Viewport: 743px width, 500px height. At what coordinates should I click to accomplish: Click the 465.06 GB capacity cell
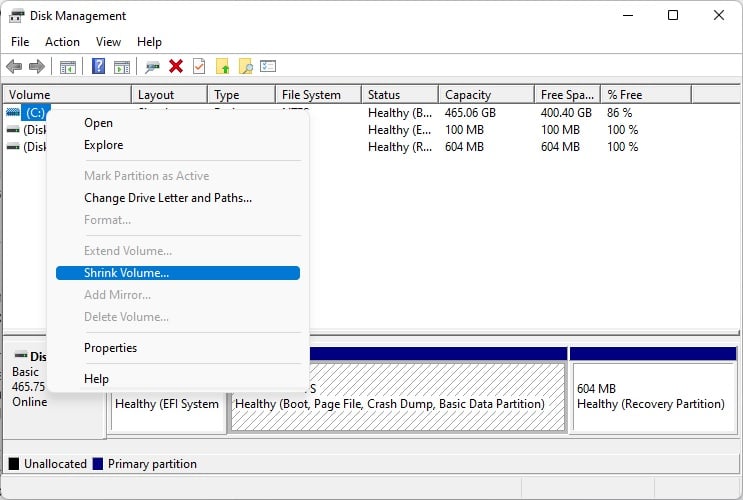click(x=470, y=113)
